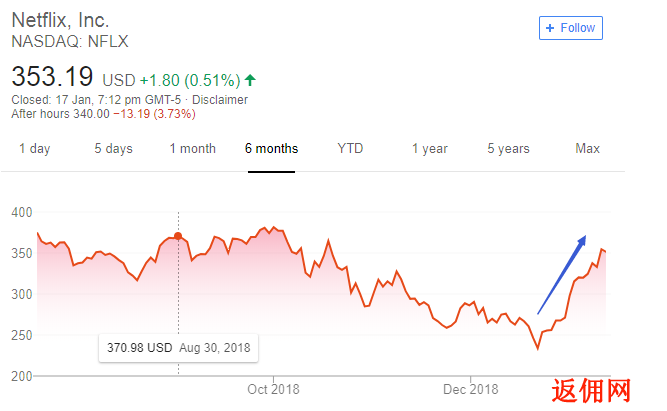667x411 pixels.
Task: Click the 353.19 stock price
Action: tap(52, 77)
